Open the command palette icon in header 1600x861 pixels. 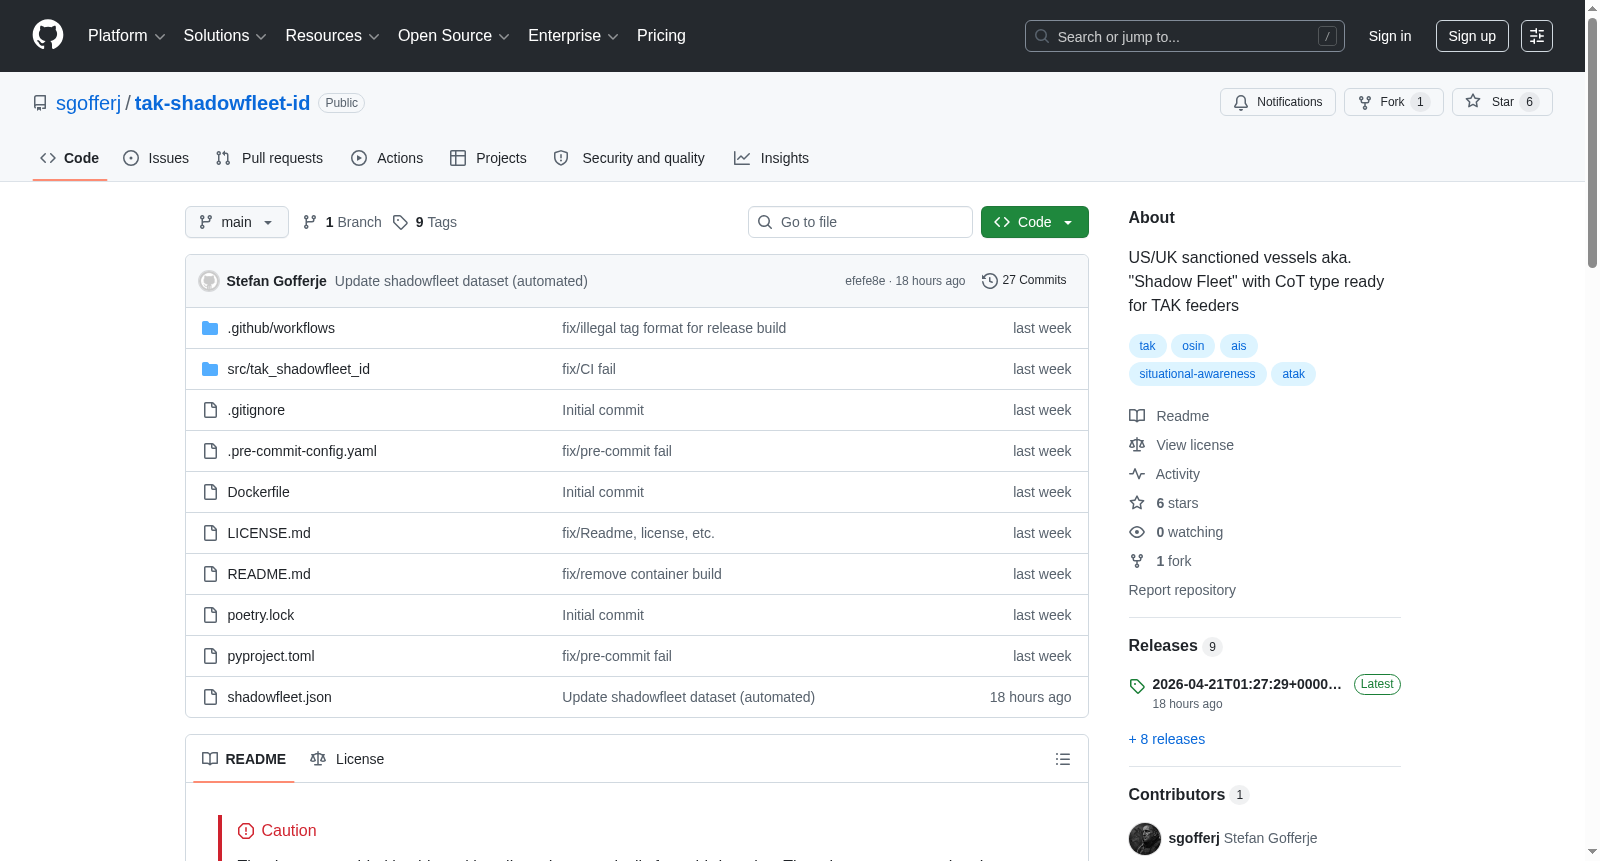coord(1537,36)
